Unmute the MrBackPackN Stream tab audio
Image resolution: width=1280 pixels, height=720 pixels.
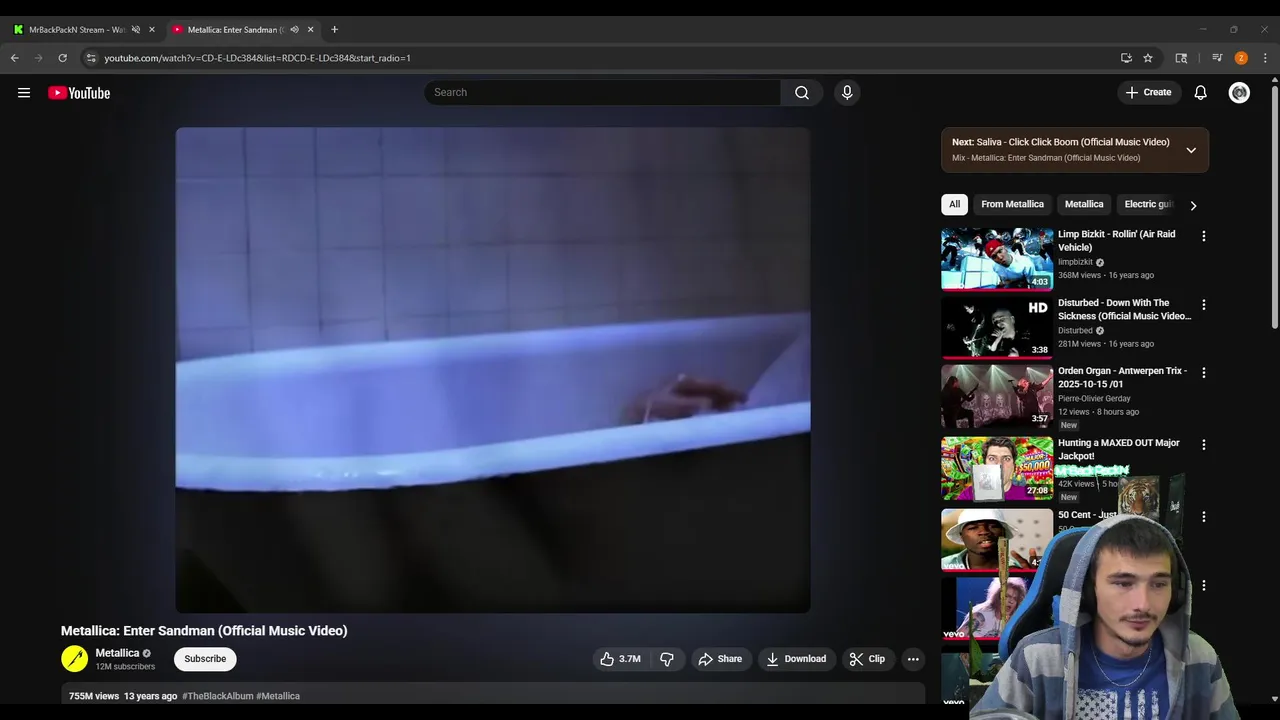pyautogui.click(x=136, y=29)
